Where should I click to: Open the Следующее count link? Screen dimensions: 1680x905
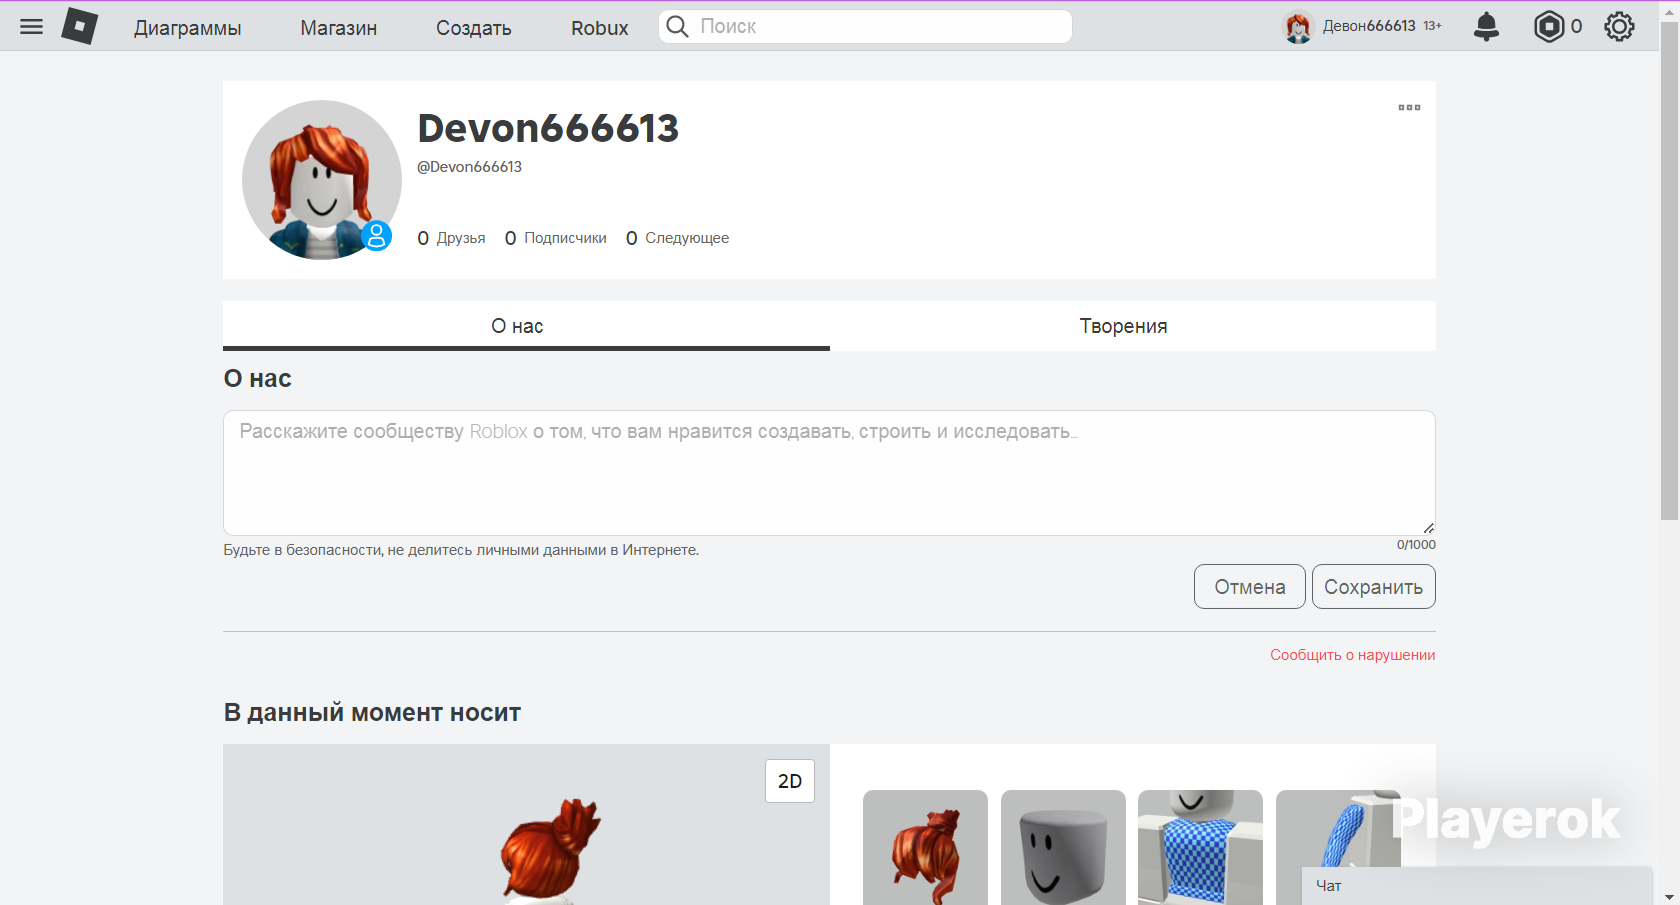(x=678, y=238)
